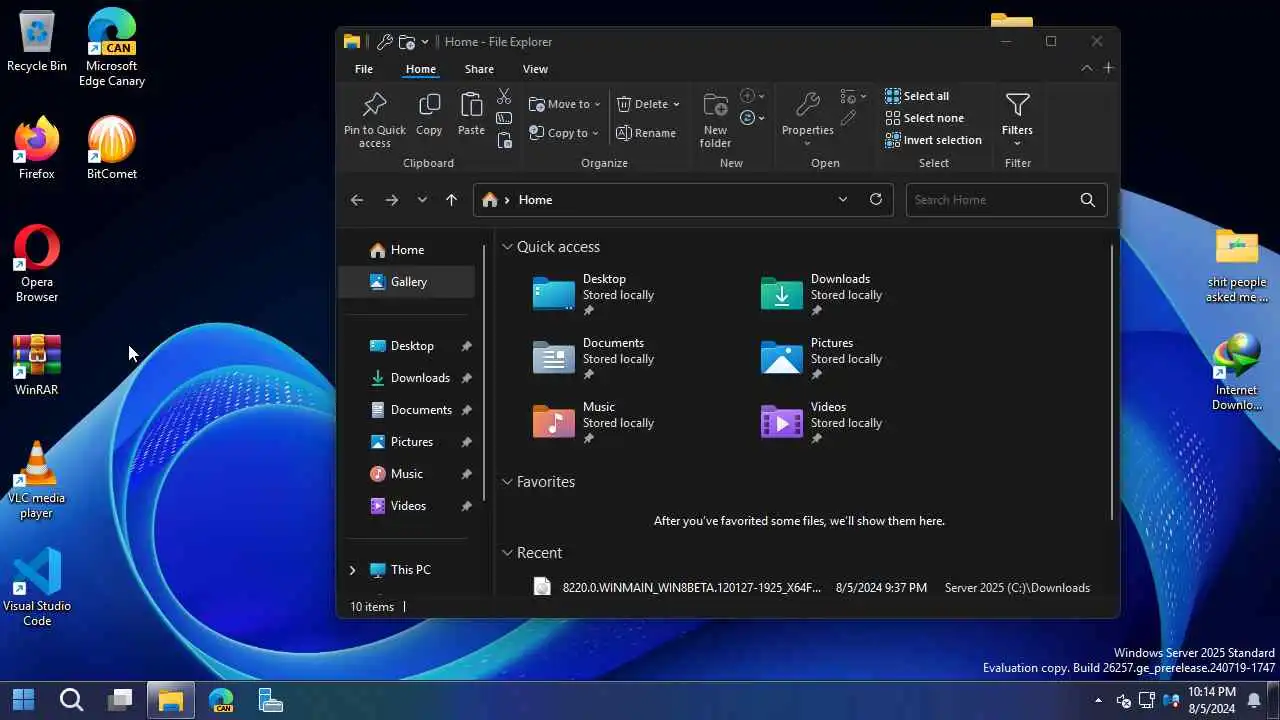Click the Paste button in Clipboard group
This screenshot has width=1280, height=720.
click(x=471, y=114)
